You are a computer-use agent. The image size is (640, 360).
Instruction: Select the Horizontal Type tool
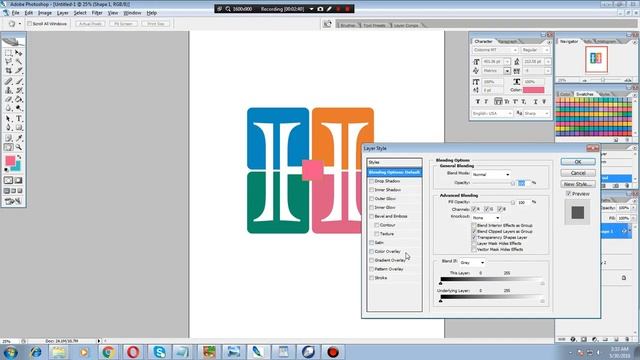(19, 119)
